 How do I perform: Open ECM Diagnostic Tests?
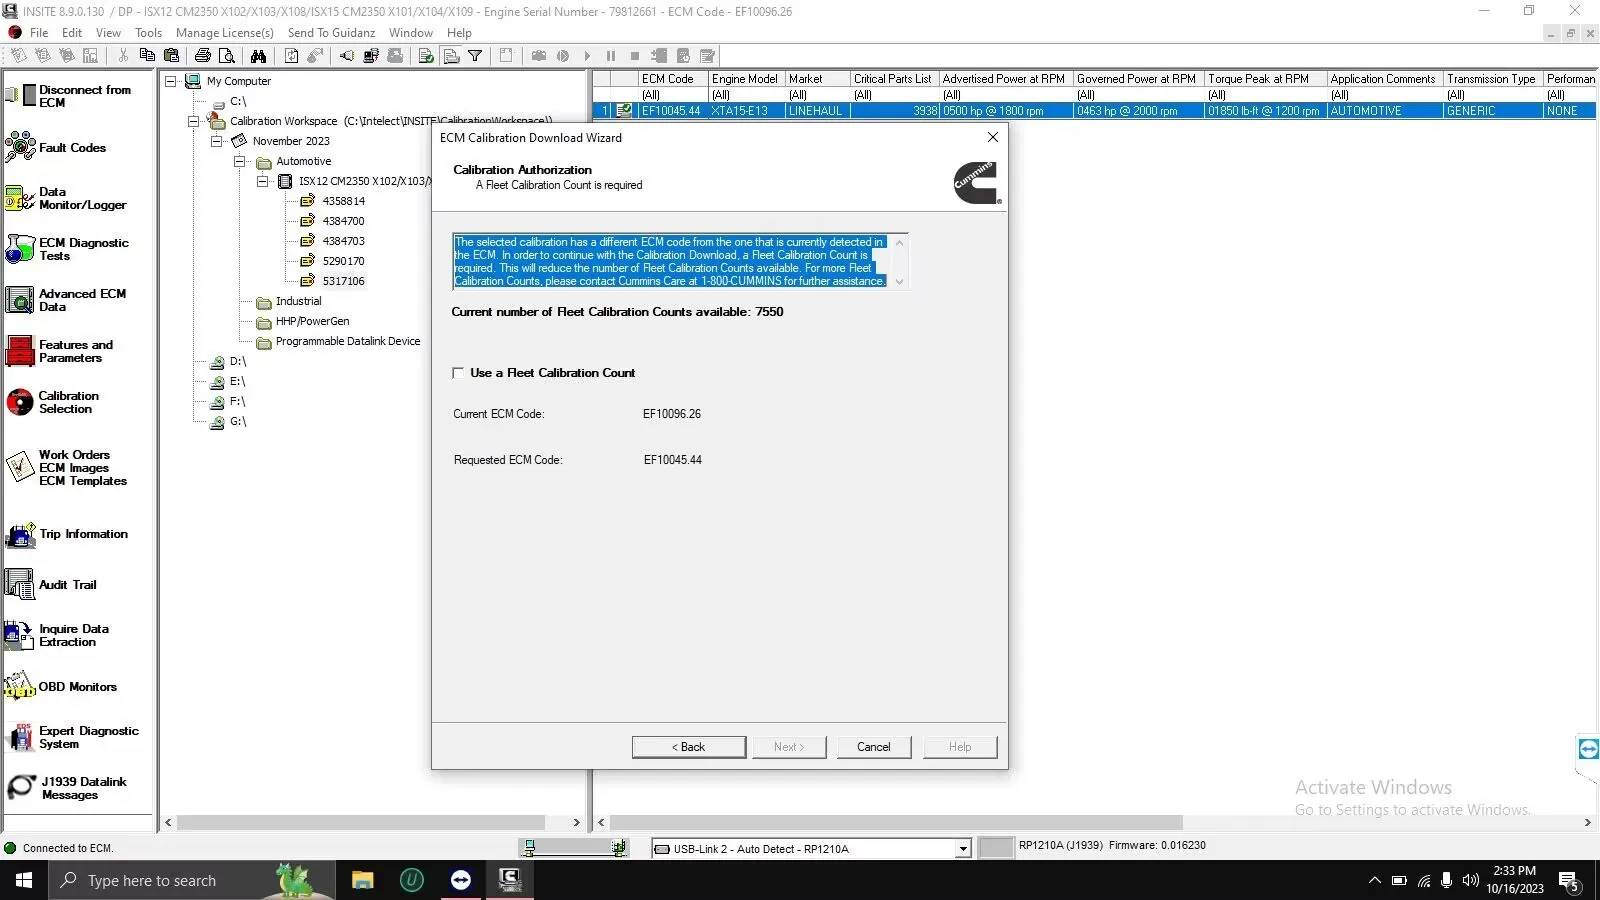(67, 249)
